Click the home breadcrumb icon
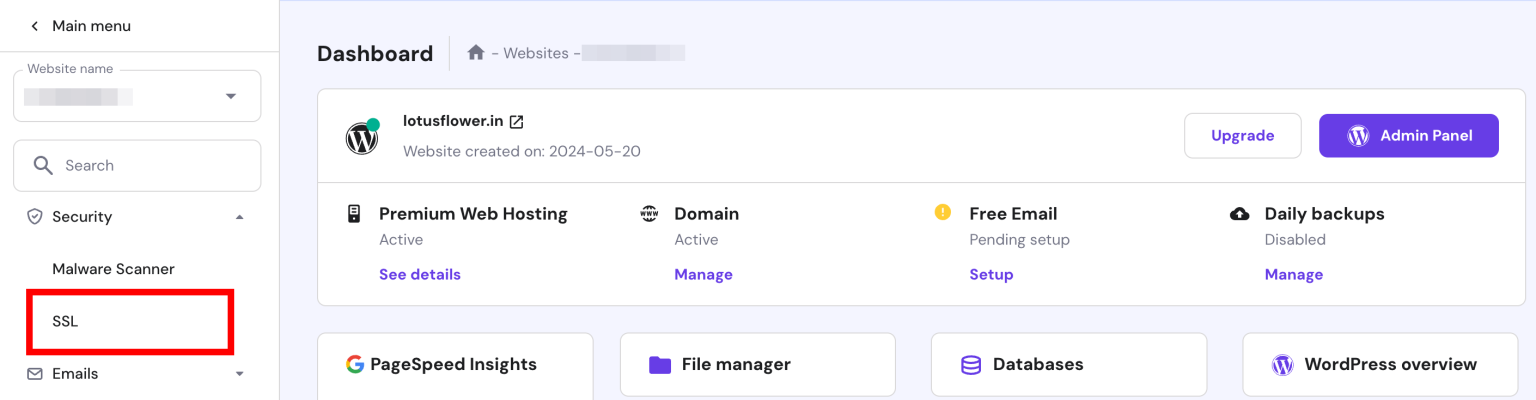The height and width of the screenshot is (400, 1536). (x=476, y=53)
